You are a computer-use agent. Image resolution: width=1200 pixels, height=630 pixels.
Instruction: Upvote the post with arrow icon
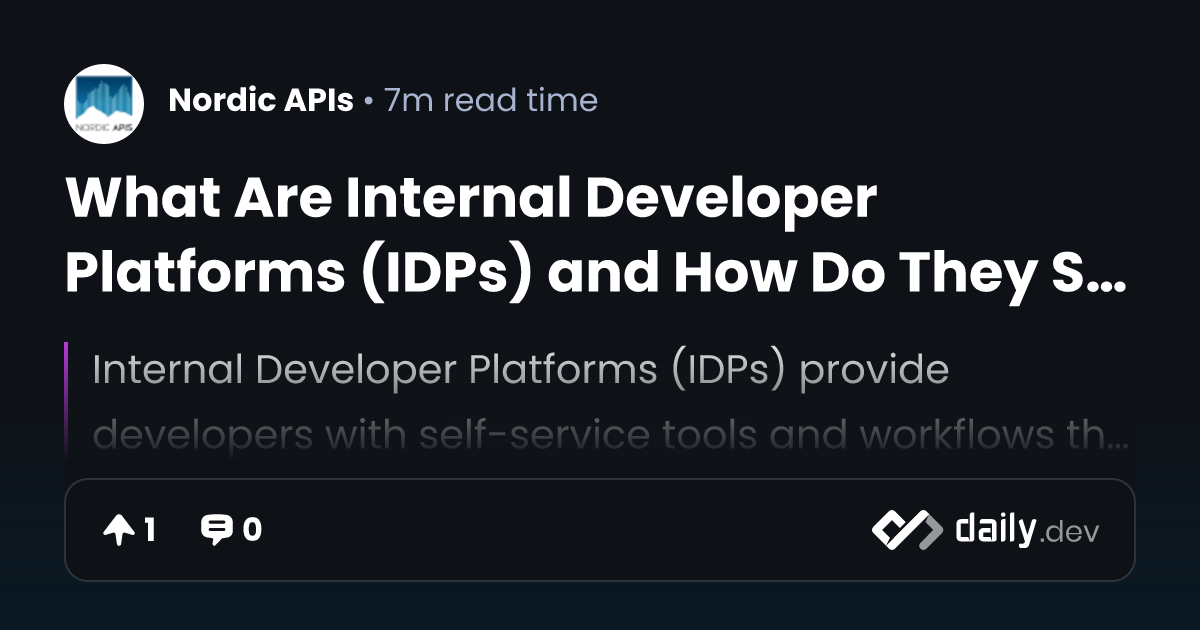click(x=119, y=530)
